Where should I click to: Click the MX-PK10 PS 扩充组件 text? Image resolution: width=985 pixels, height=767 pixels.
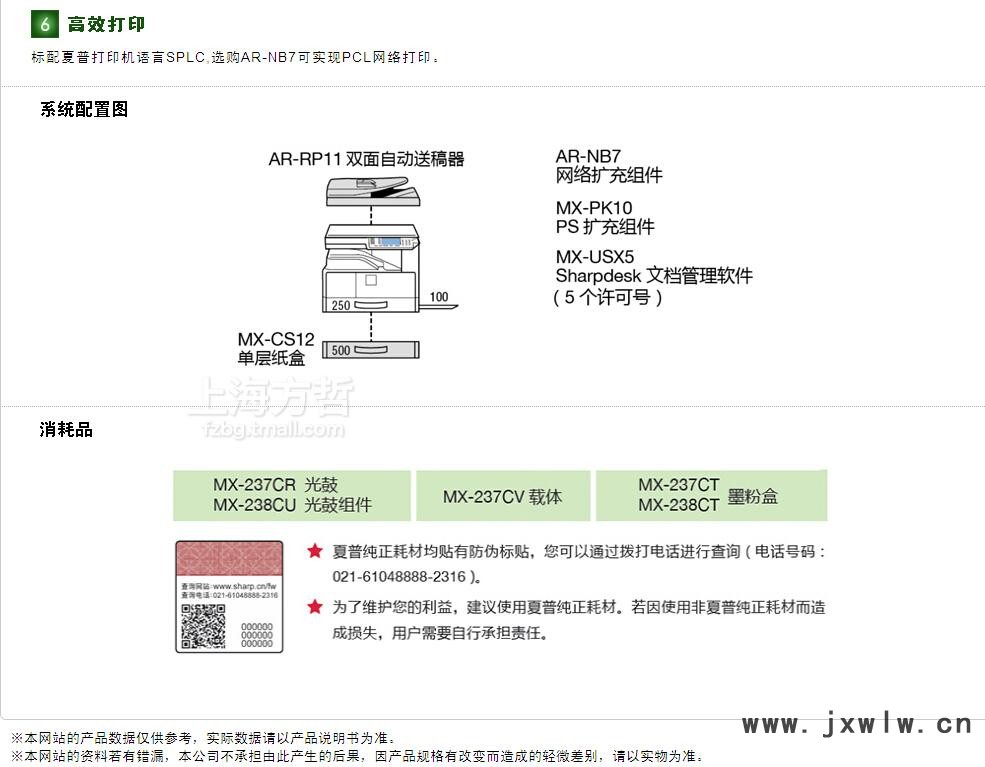tap(605, 217)
